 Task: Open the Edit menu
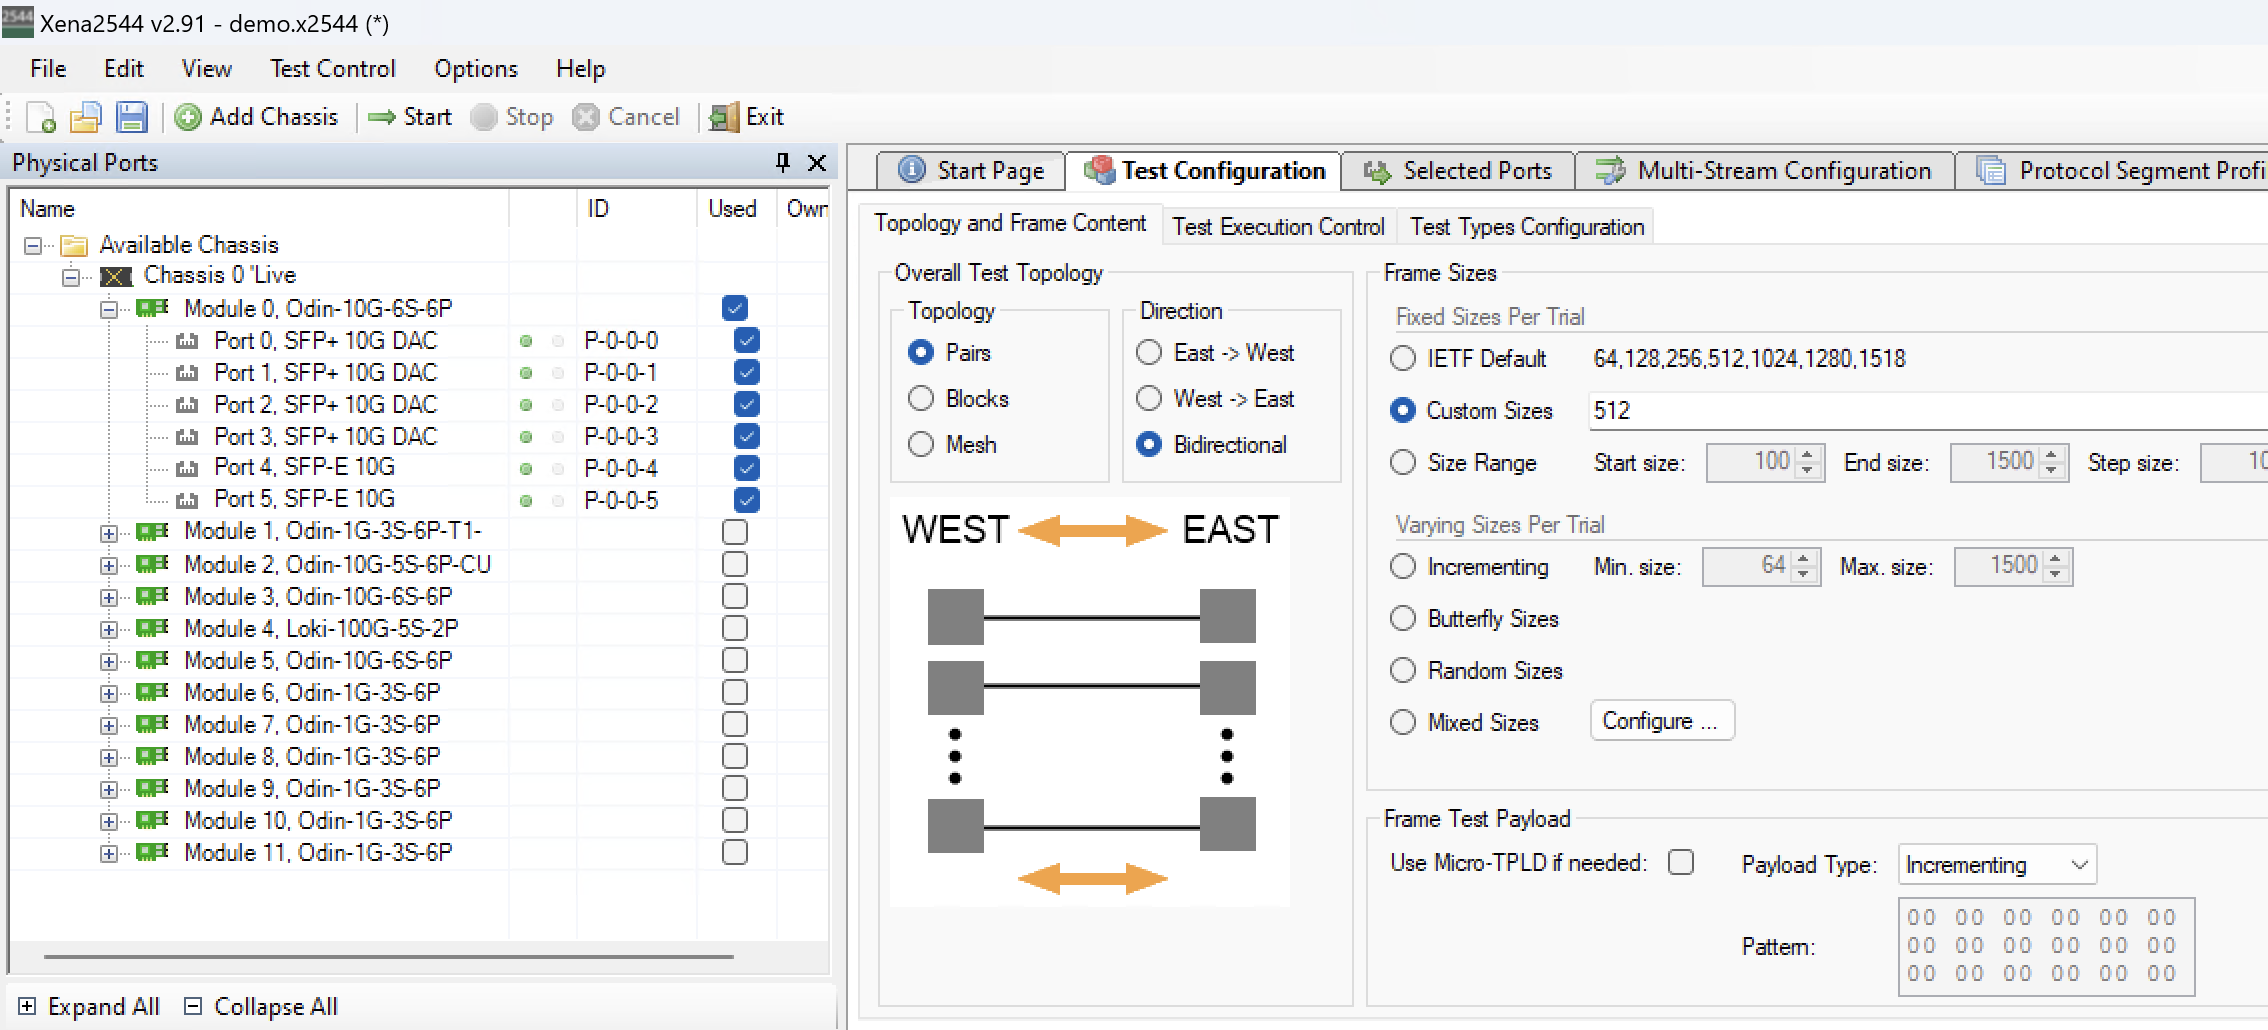[124, 68]
